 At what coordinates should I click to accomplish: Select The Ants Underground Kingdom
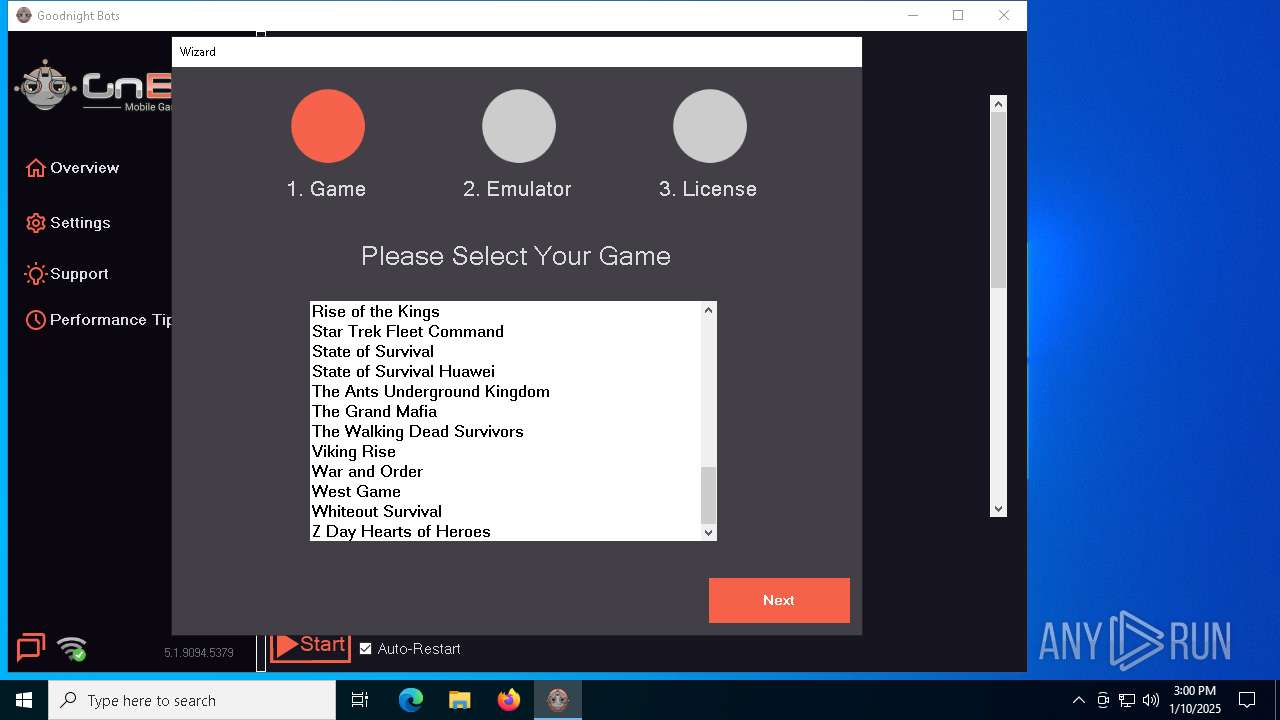coord(506,391)
